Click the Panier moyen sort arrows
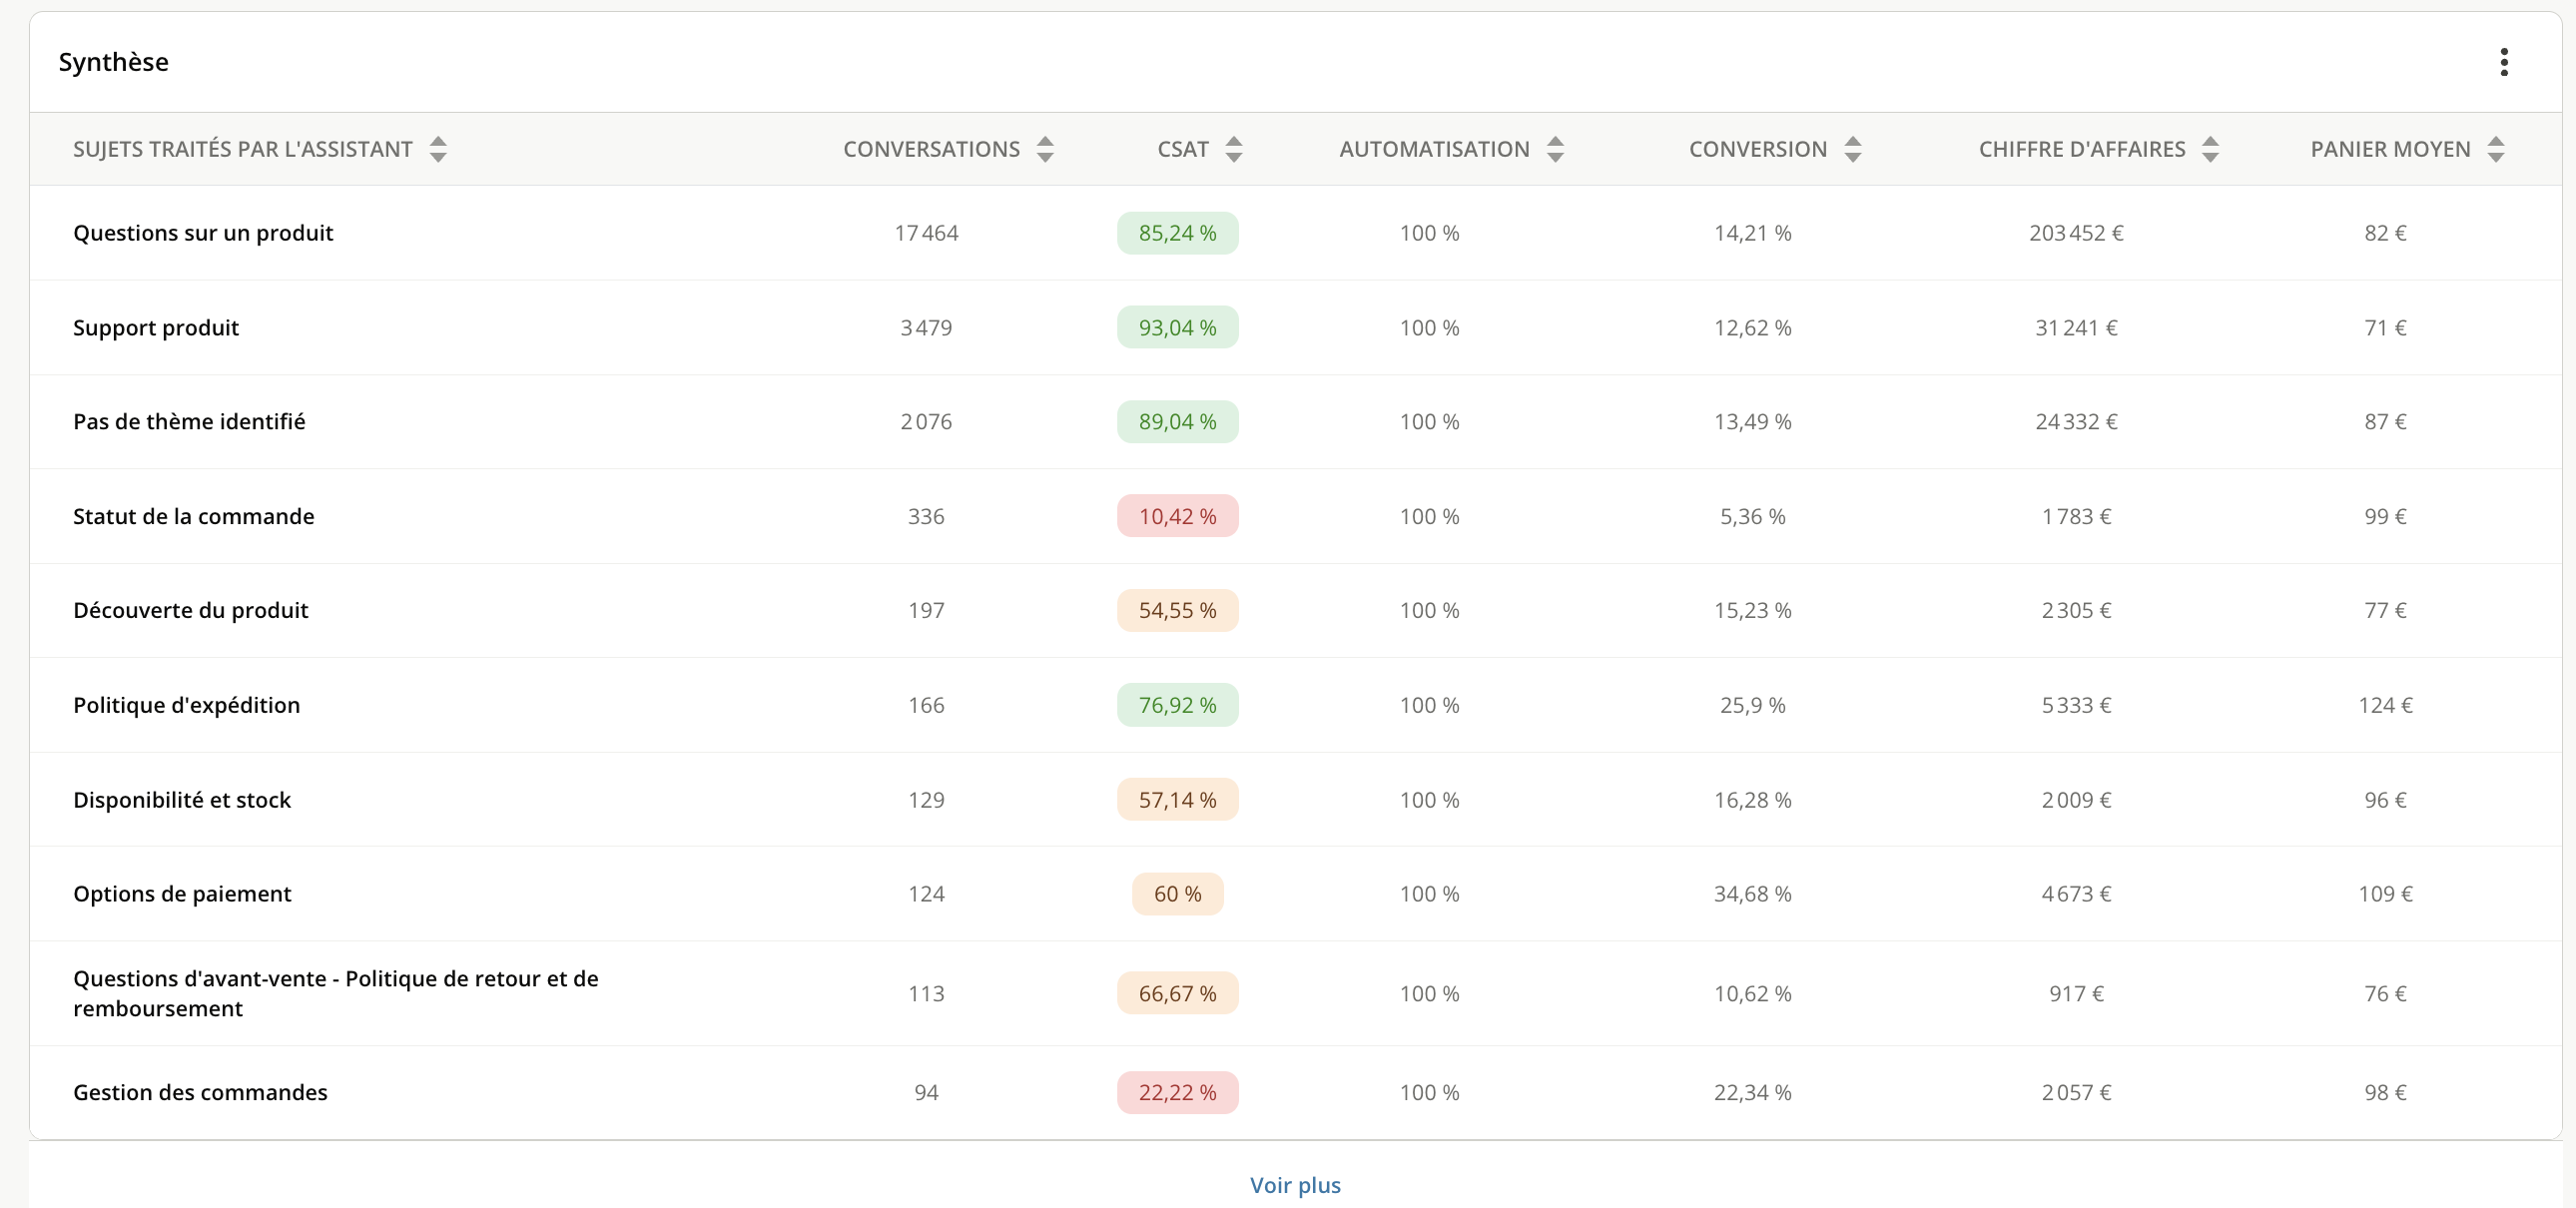2576x1208 pixels. pos(2495,149)
